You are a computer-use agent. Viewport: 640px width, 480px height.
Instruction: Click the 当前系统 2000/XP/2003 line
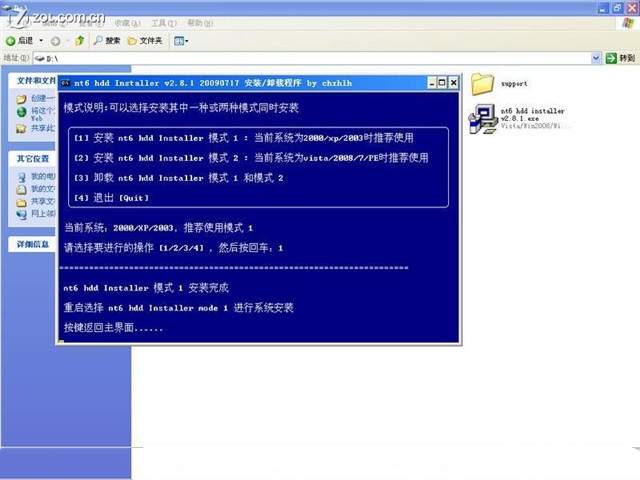pos(158,228)
